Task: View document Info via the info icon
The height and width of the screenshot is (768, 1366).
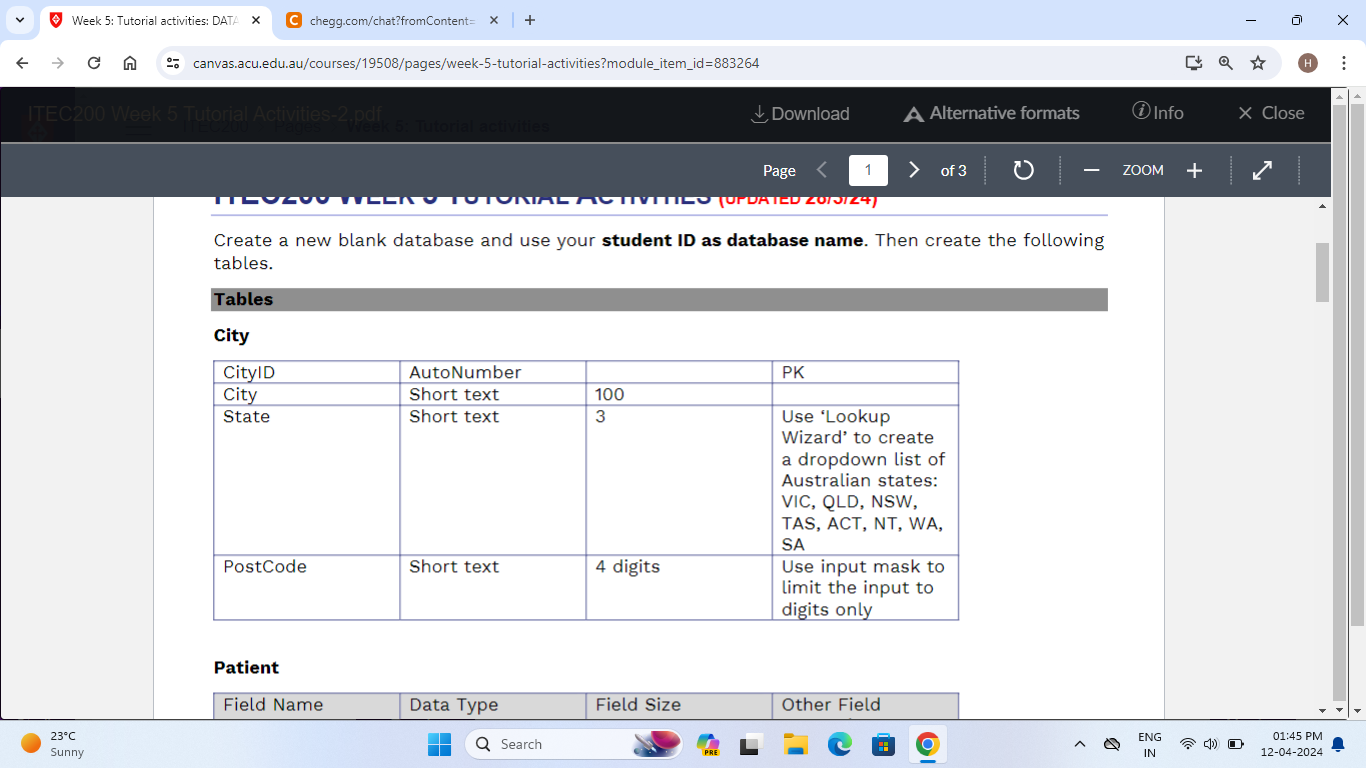Action: (x=1158, y=113)
